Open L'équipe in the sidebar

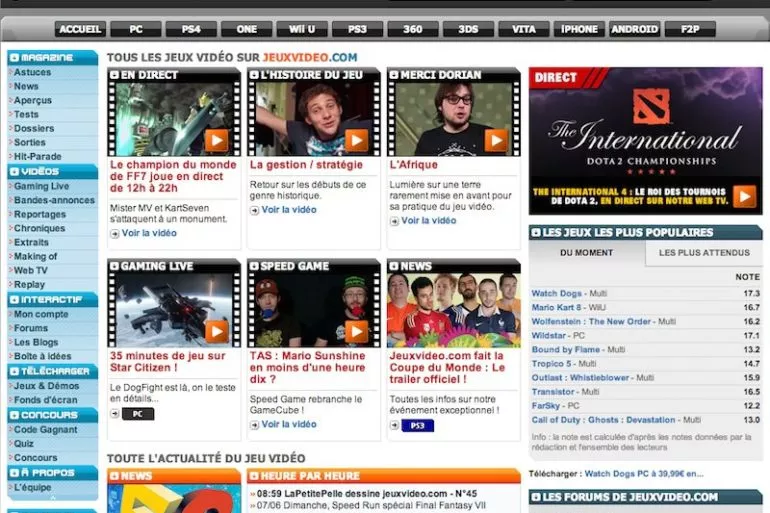[x=32, y=487]
